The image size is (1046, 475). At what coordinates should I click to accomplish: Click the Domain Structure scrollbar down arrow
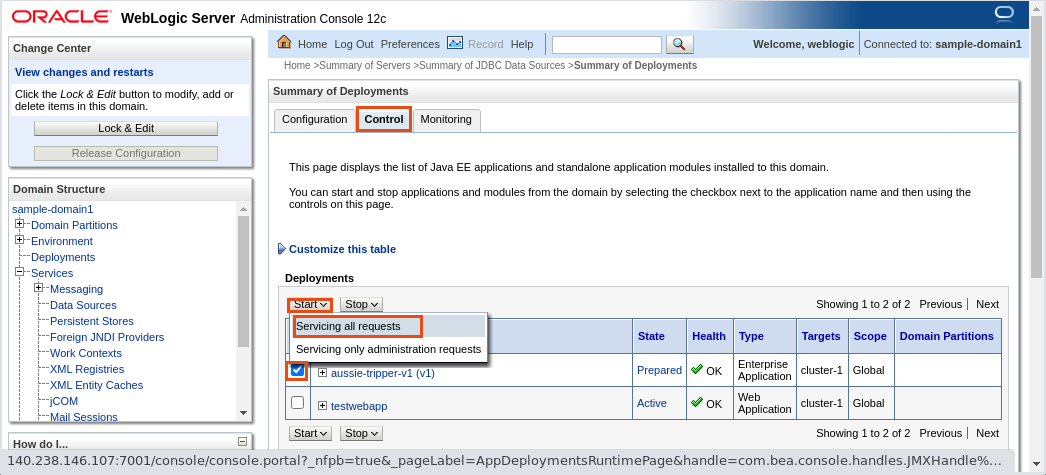[243, 413]
